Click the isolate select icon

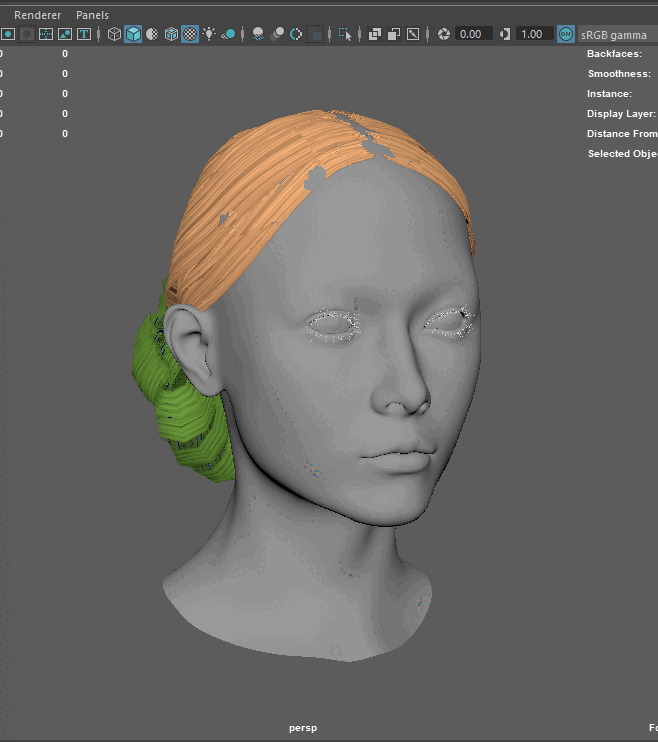pyautogui.click(x=346, y=34)
